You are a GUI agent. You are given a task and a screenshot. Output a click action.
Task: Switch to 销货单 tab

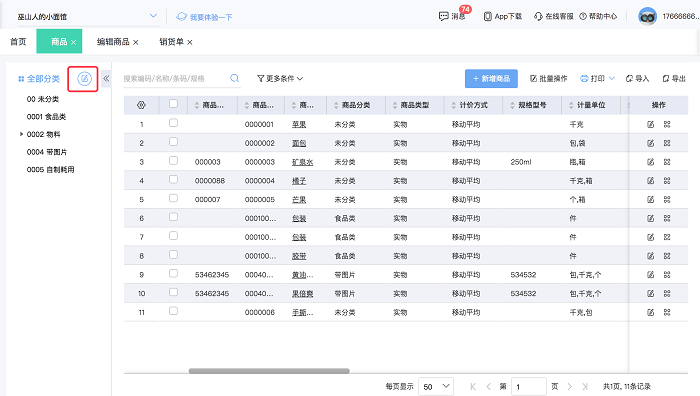(171, 42)
